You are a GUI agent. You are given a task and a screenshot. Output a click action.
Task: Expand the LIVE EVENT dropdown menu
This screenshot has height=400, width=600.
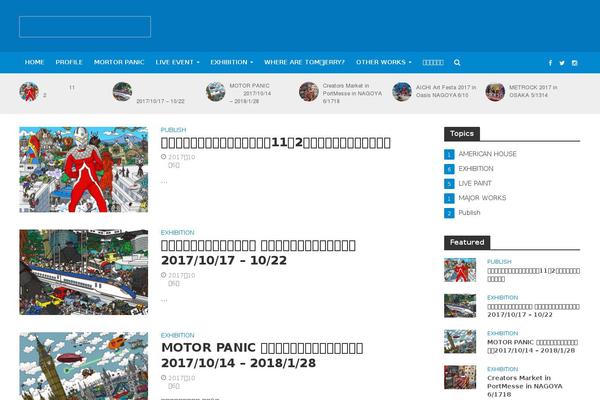(177, 62)
